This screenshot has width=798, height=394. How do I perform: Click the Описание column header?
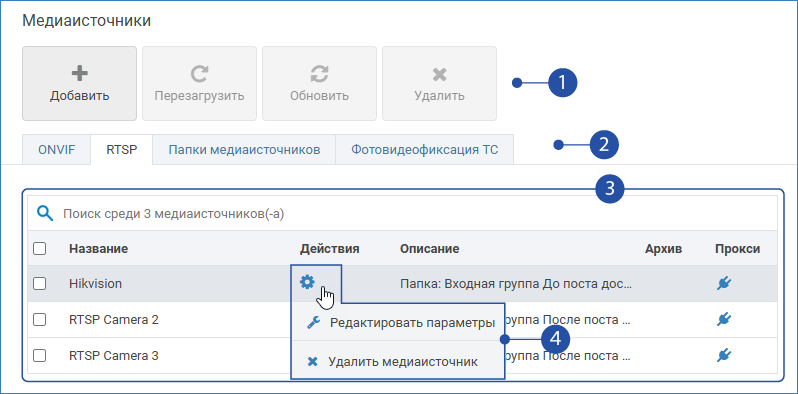click(x=430, y=248)
